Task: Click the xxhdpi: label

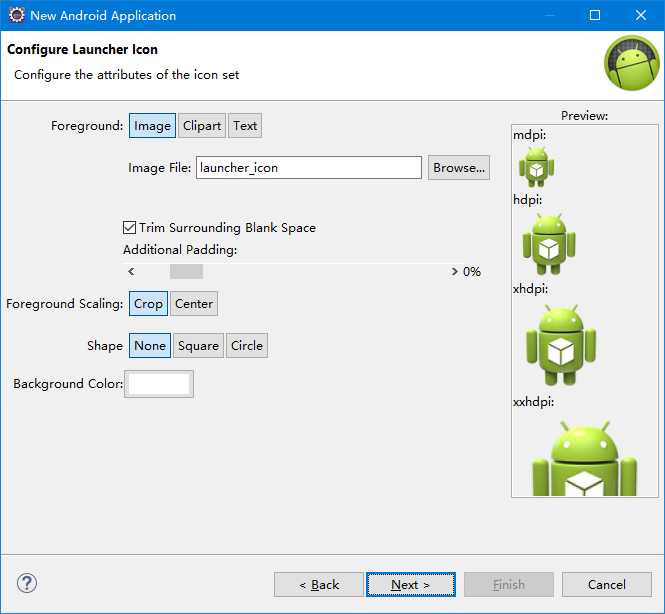Action: tap(534, 402)
